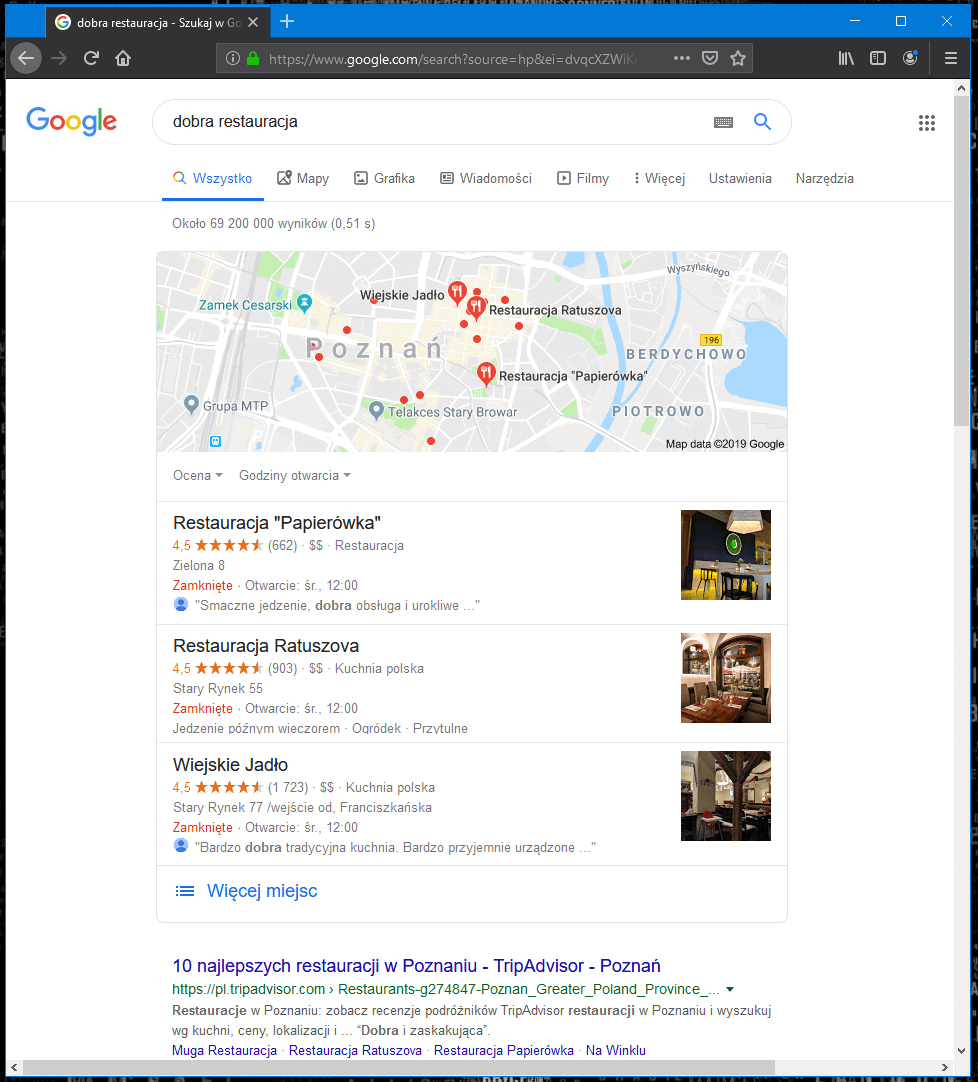Save page to Pocket

coord(710,59)
